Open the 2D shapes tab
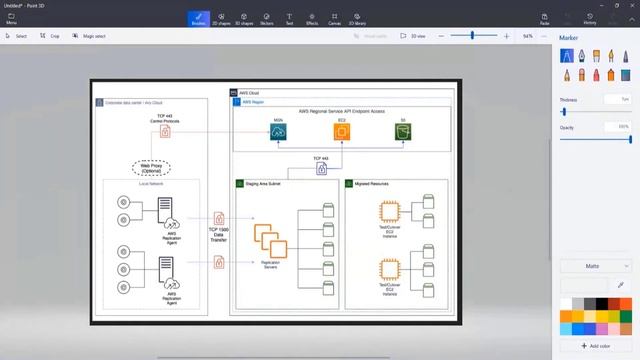 (x=221, y=19)
